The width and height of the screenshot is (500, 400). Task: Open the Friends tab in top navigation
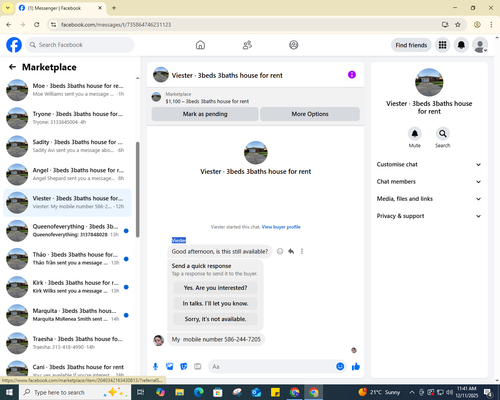click(x=247, y=45)
